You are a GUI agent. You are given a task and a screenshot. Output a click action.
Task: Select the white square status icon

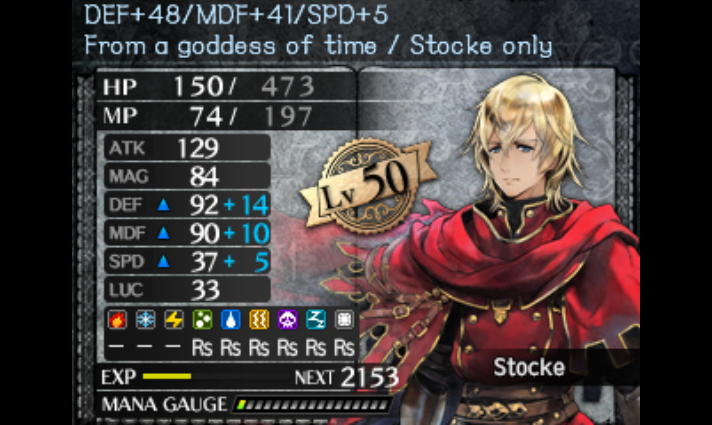[x=344, y=320]
